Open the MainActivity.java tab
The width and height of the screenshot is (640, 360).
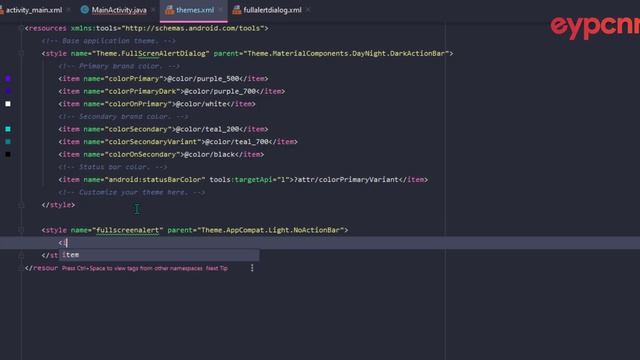[119, 10]
